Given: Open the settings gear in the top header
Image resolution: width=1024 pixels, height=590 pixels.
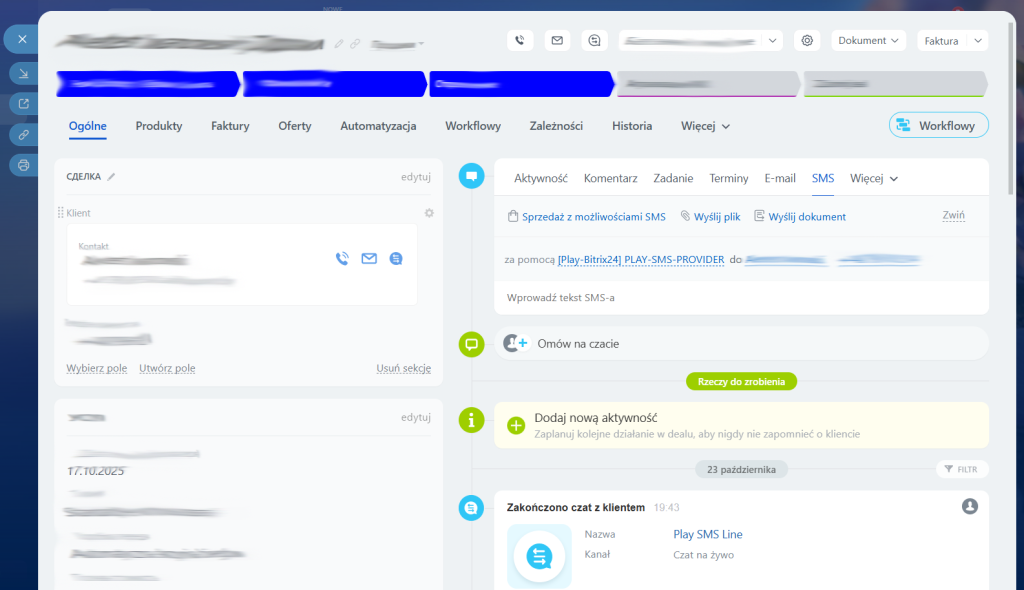Looking at the screenshot, I should (x=807, y=40).
